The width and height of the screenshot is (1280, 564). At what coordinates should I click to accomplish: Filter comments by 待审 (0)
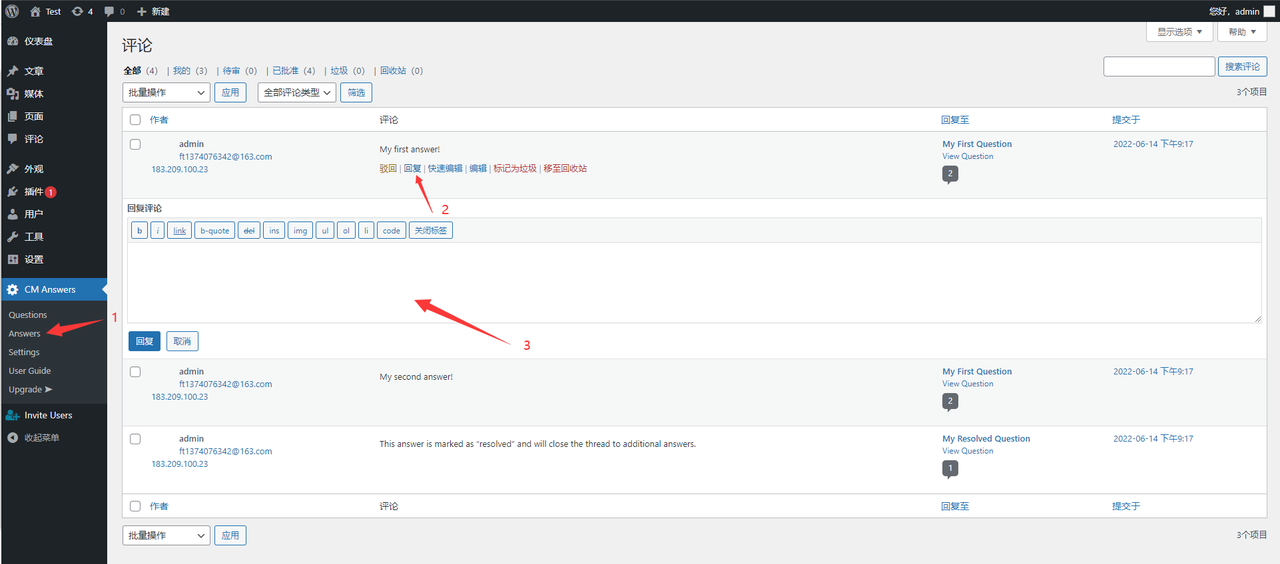[240, 71]
